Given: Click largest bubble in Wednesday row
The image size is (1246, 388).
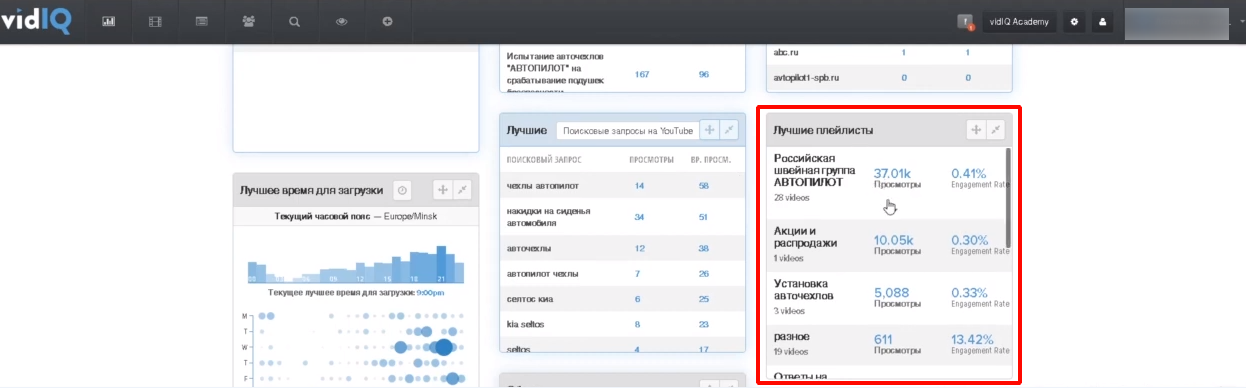Looking at the screenshot, I should point(443,347).
